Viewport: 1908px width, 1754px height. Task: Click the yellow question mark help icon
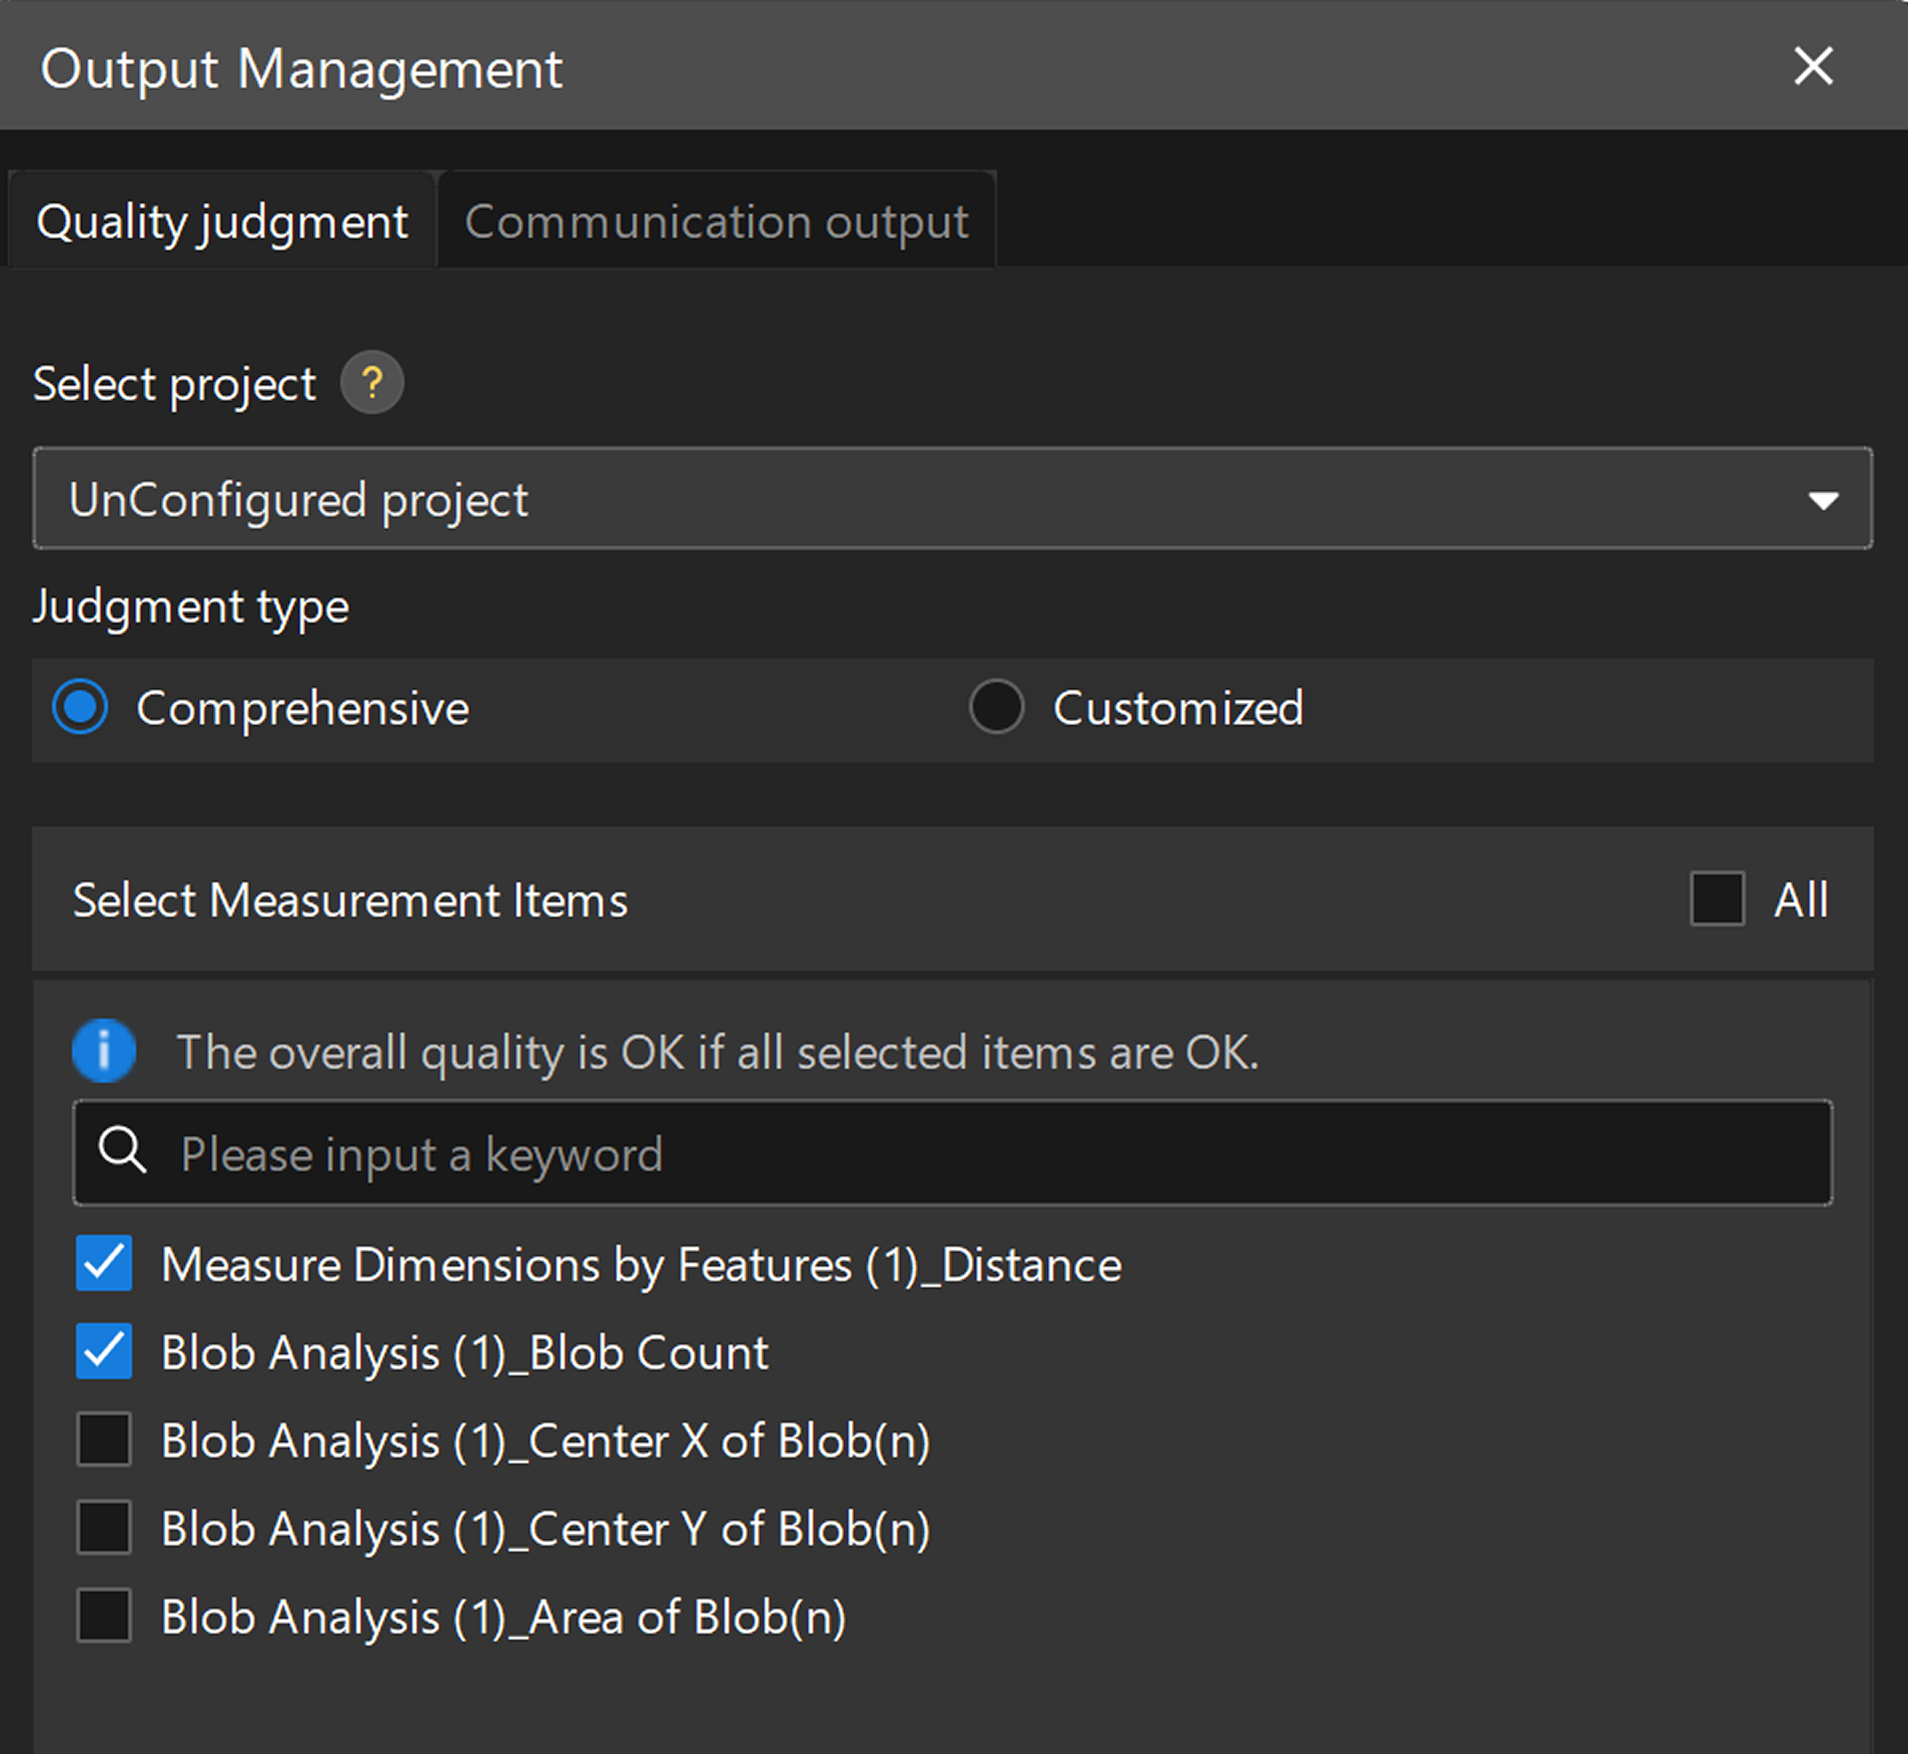(372, 383)
